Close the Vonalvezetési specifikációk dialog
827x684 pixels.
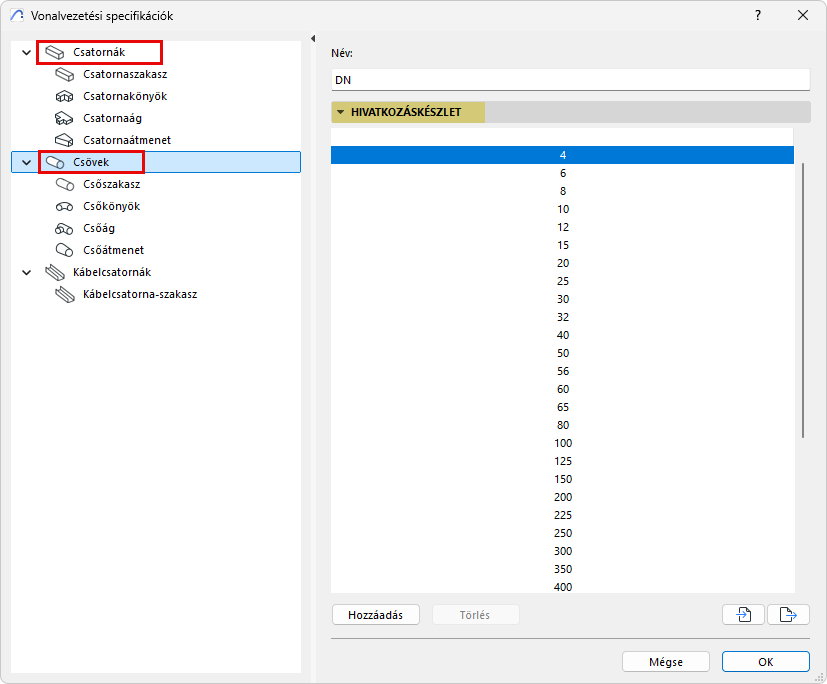[803, 15]
